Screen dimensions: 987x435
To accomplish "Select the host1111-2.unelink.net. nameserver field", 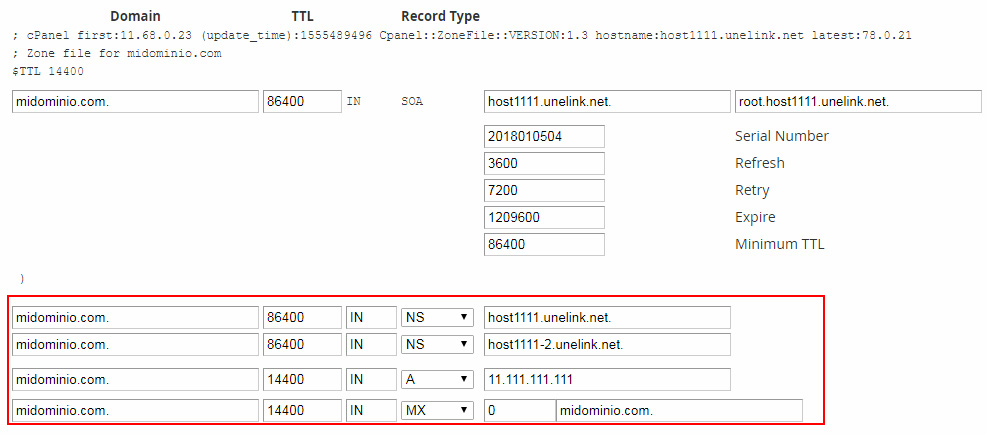I will (x=606, y=345).
